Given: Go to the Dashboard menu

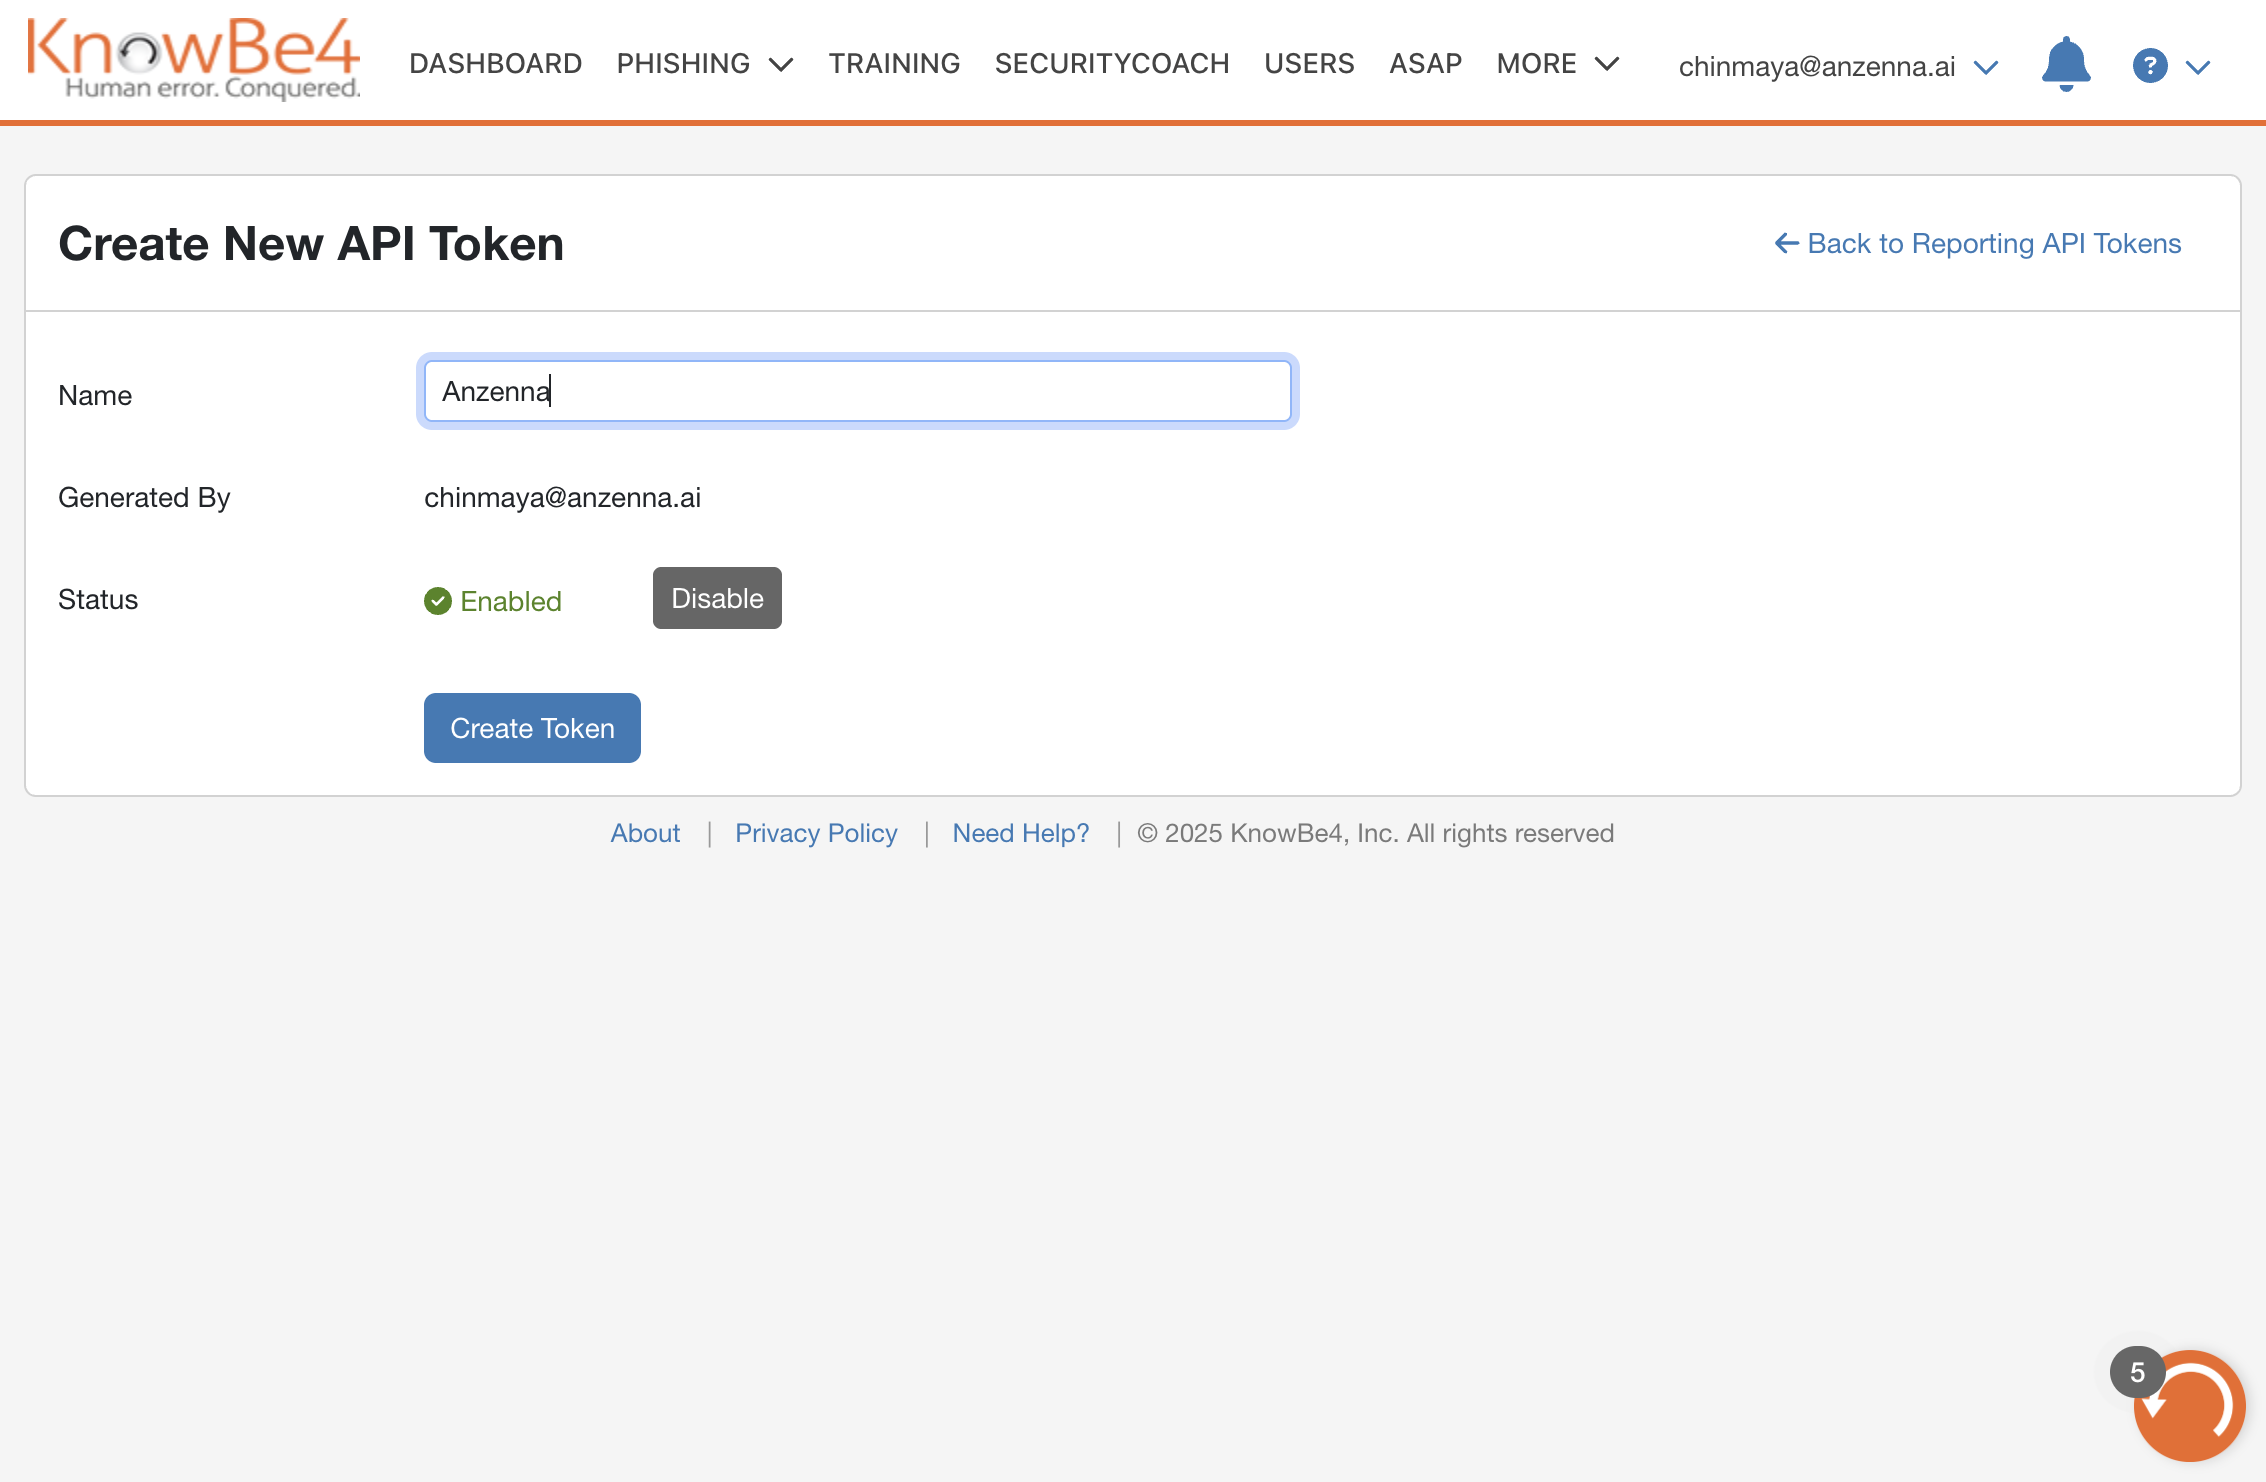Looking at the screenshot, I should (495, 64).
